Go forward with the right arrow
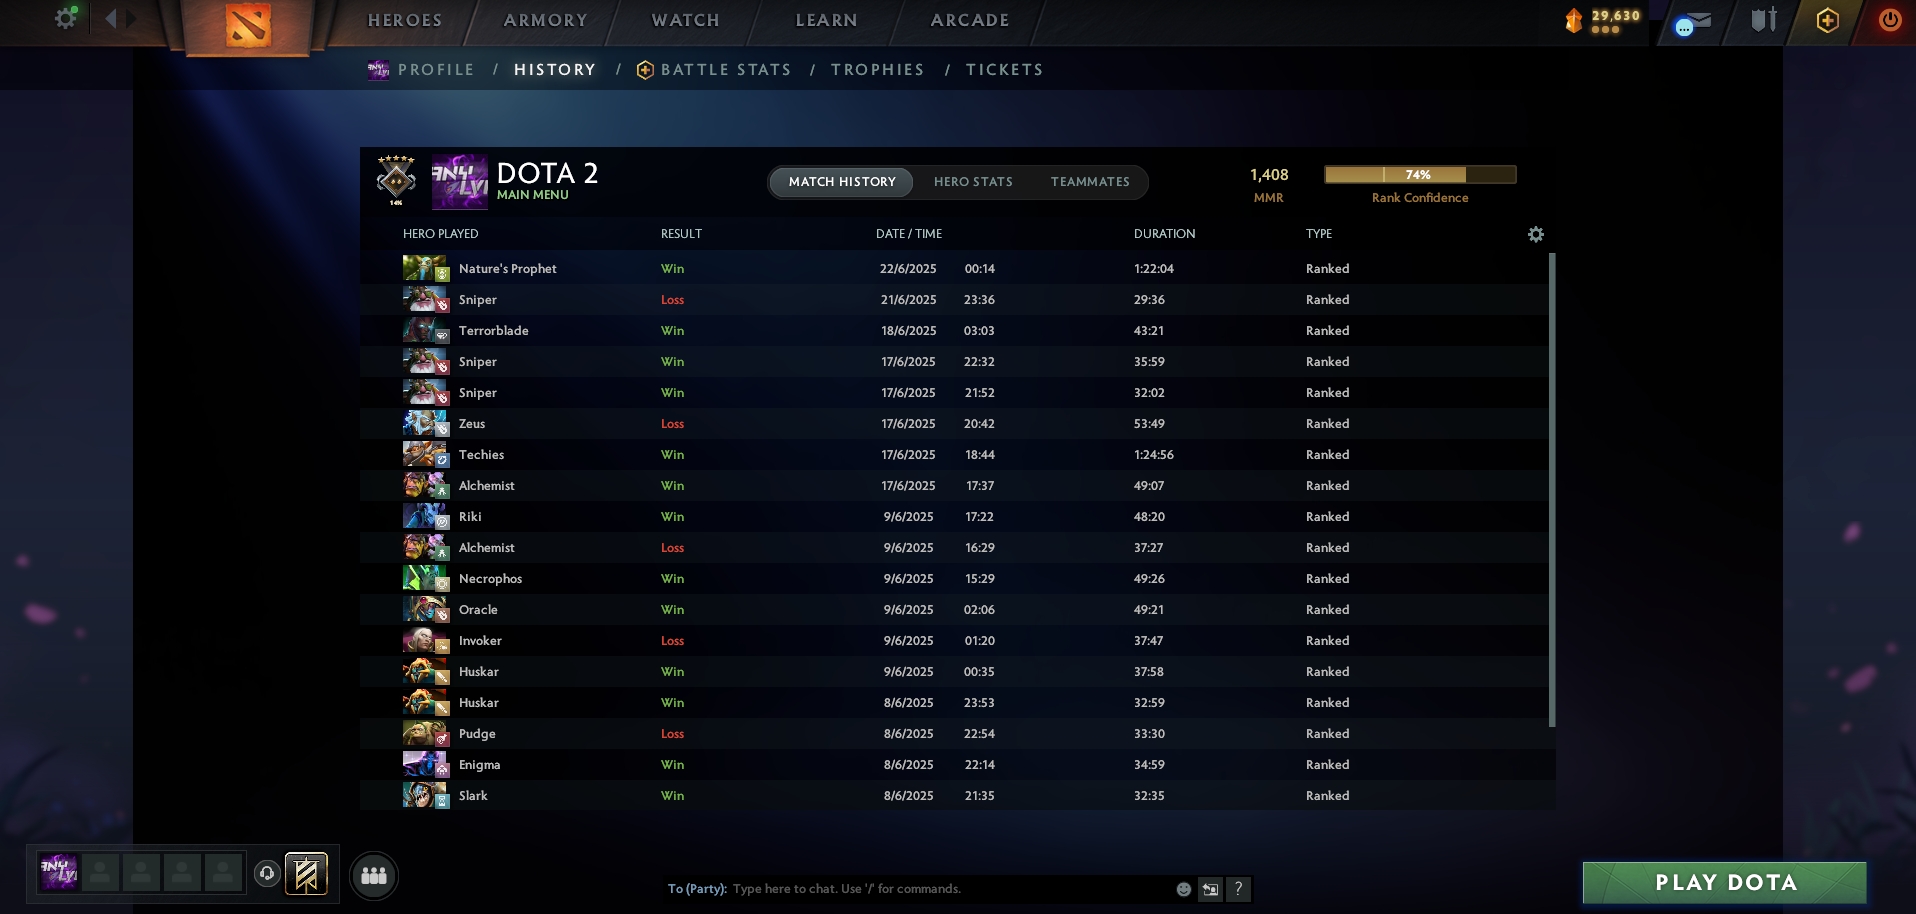Viewport: 1916px width, 914px height. (132, 18)
